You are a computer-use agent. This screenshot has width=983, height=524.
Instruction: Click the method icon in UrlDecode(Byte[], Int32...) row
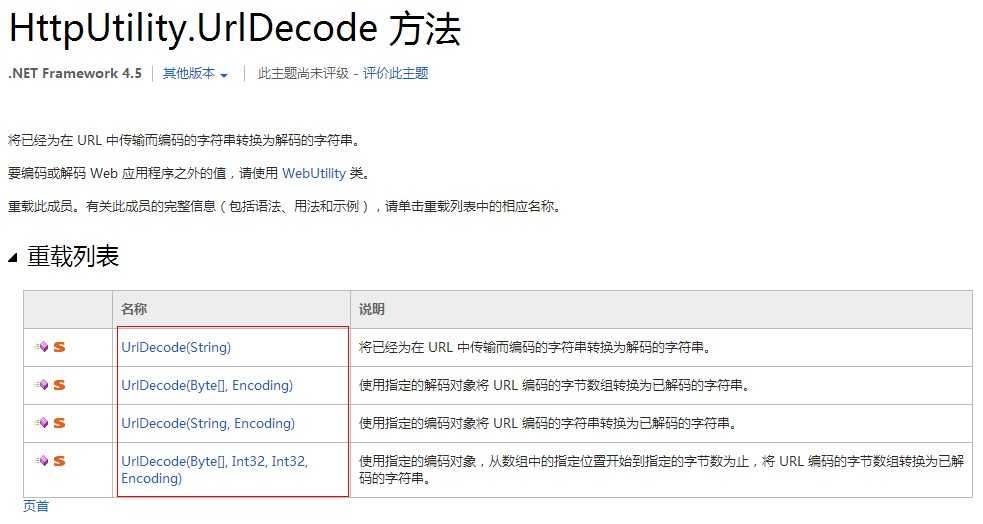pos(42,461)
